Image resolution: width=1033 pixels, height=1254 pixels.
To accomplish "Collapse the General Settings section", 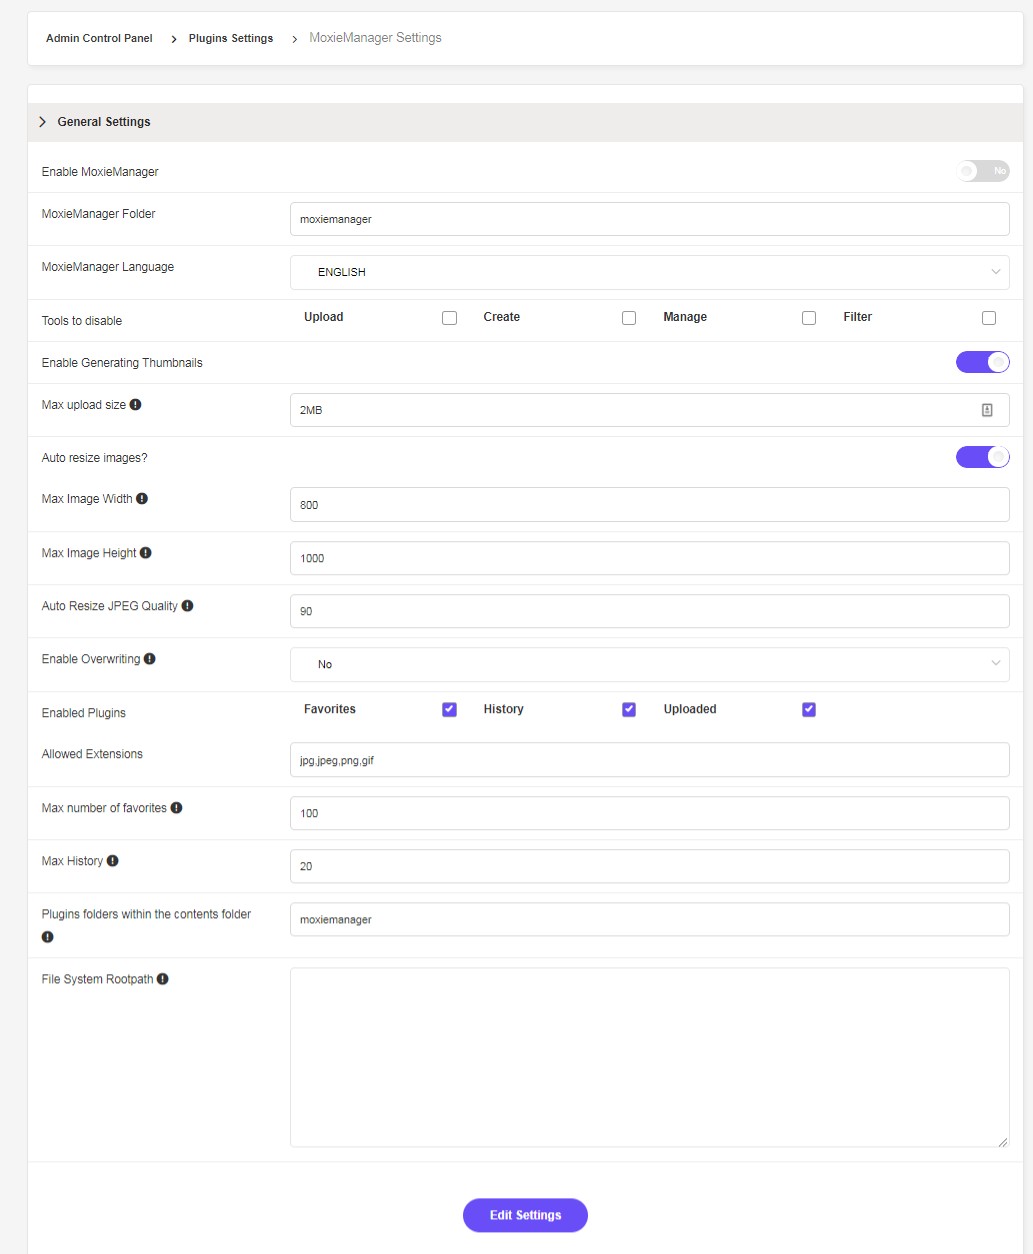I will point(525,122).
